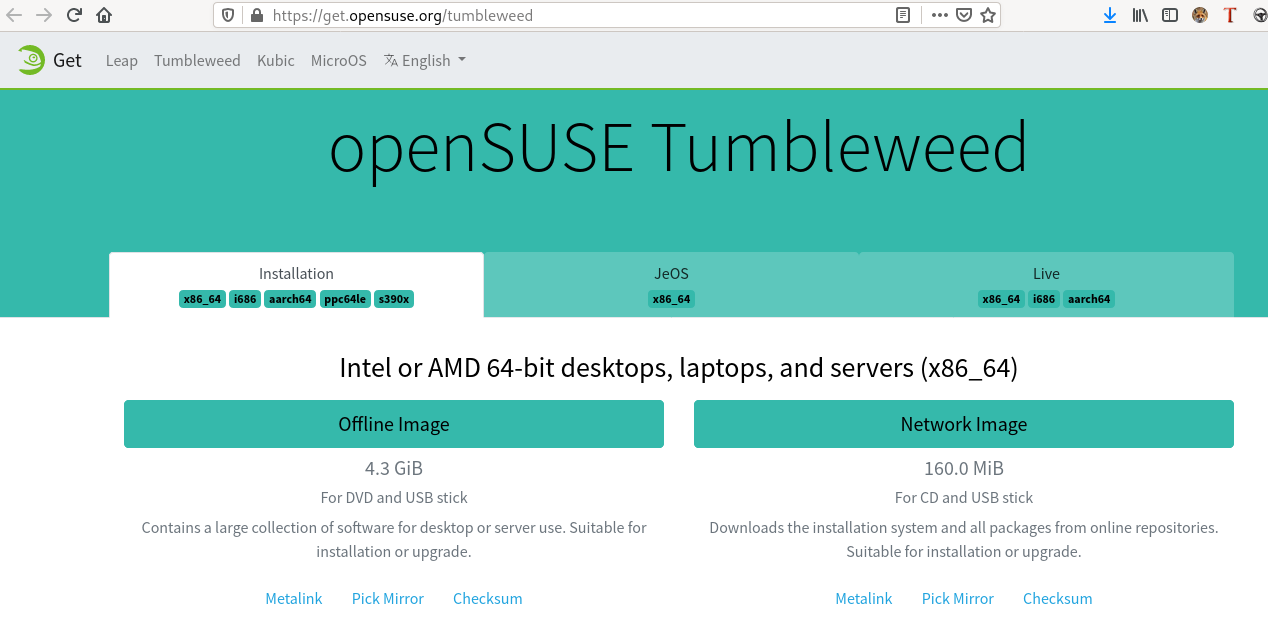Select the Live tab
Viewport: 1268px width, 626px height.
coord(1046,285)
